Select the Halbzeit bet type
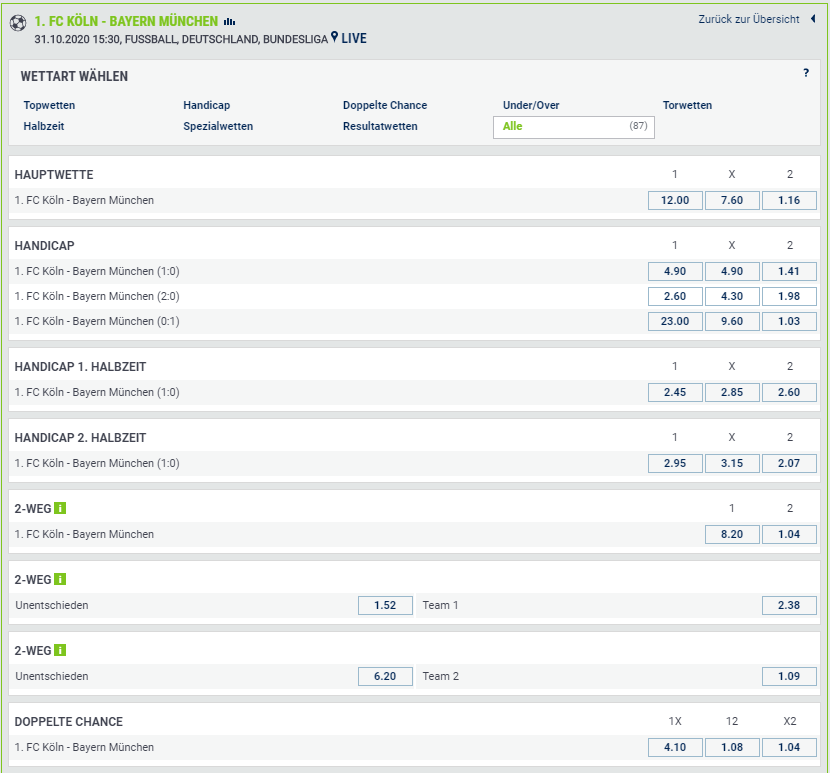Viewport: 830px width, 773px height. pyautogui.click(x=44, y=126)
